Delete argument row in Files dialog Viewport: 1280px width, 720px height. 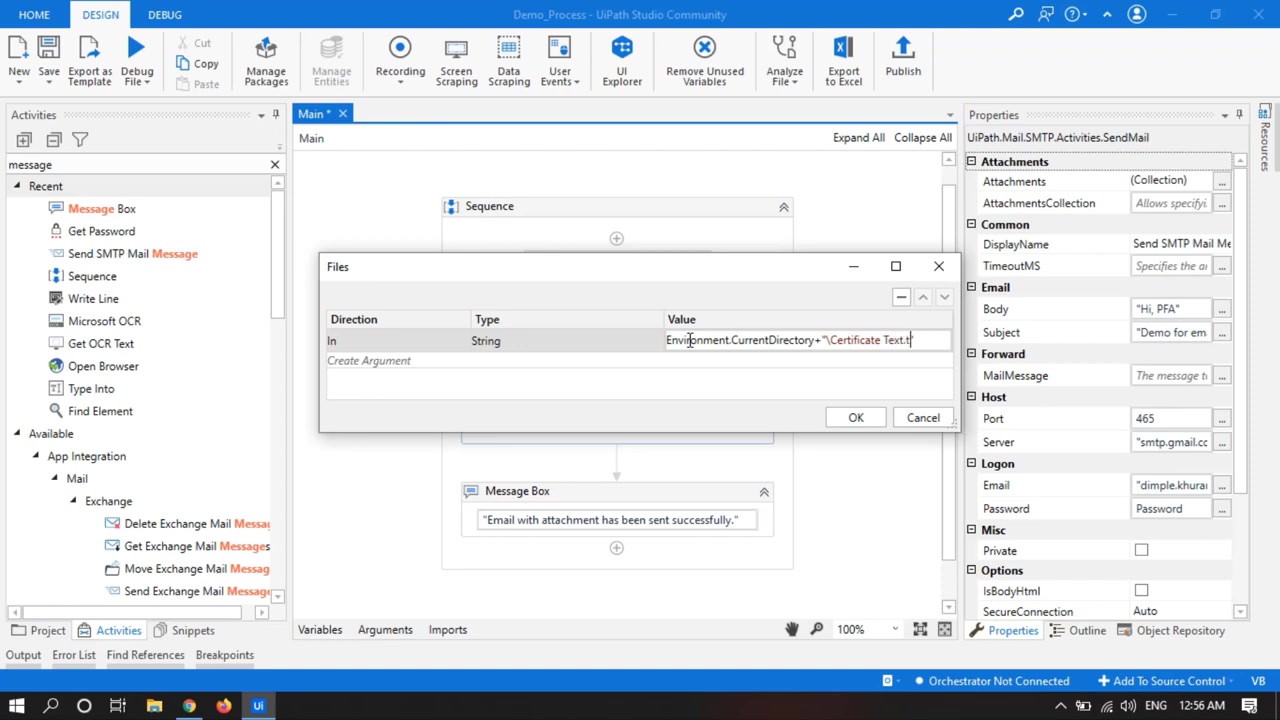click(901, 297)
